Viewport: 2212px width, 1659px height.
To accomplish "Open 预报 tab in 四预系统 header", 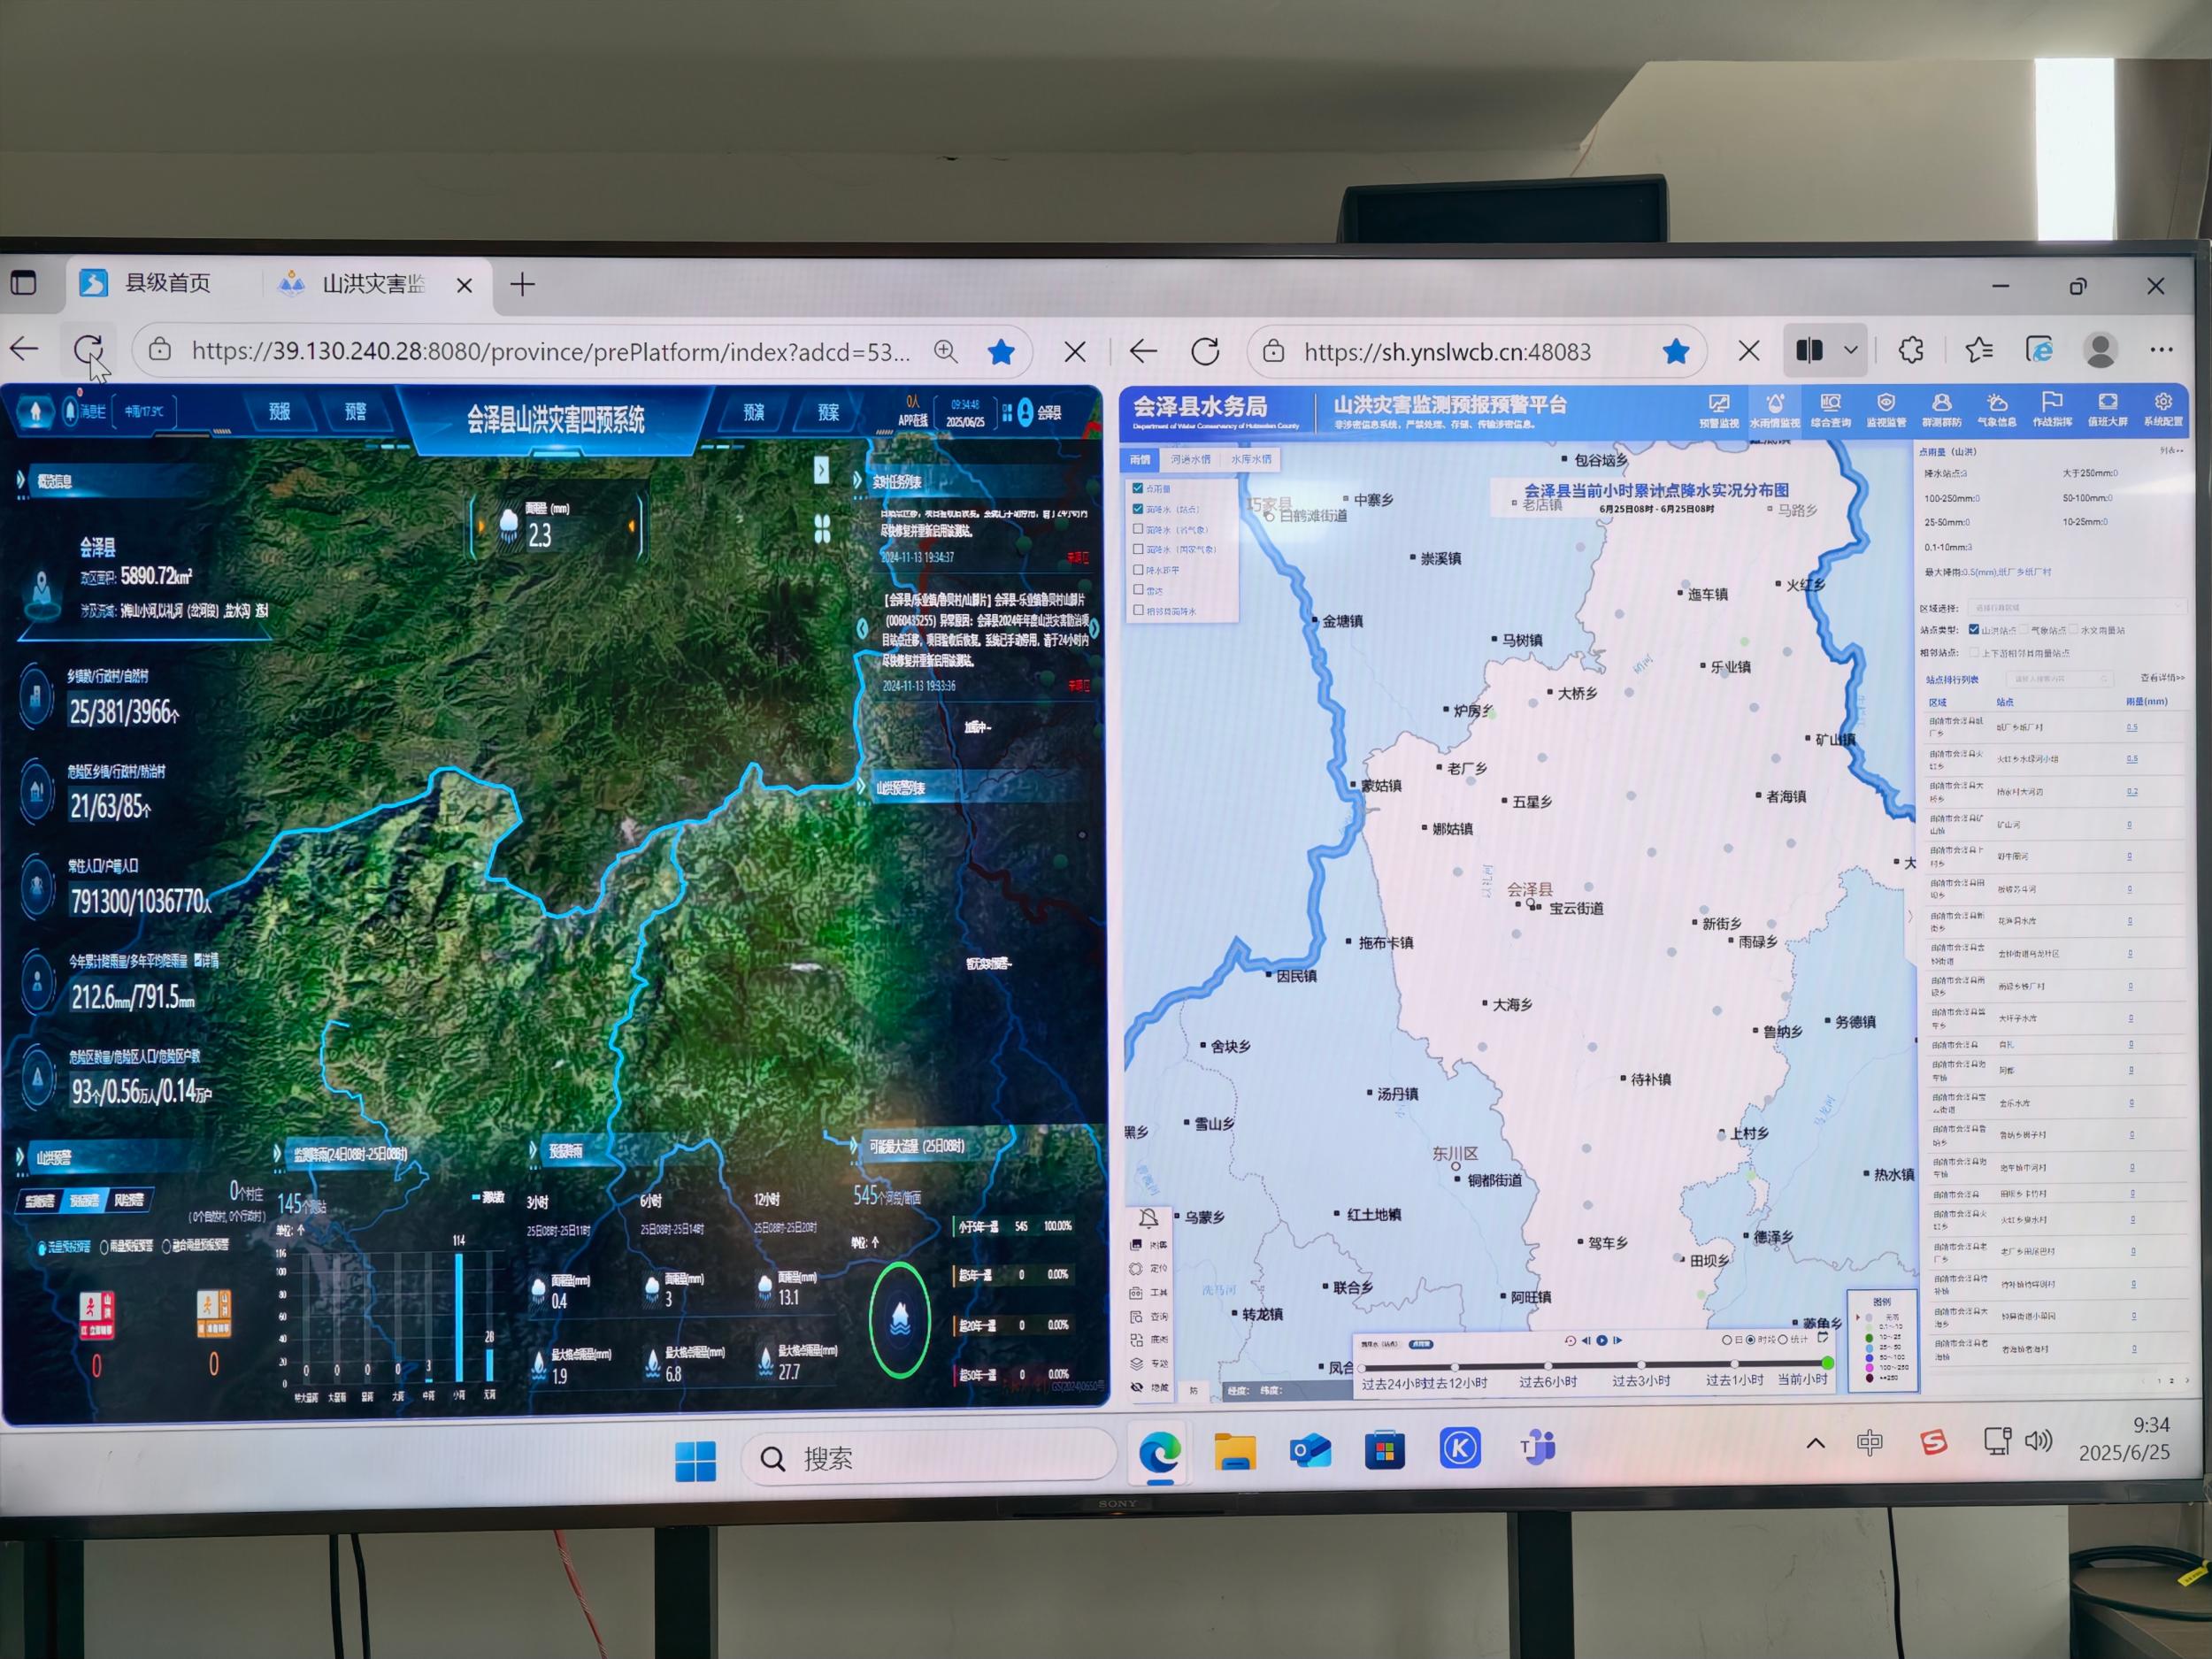I will pos(280,412).
